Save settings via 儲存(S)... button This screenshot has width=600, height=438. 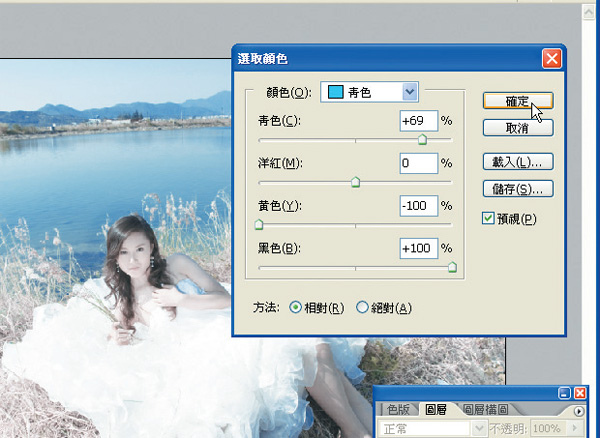click(518, 189)
